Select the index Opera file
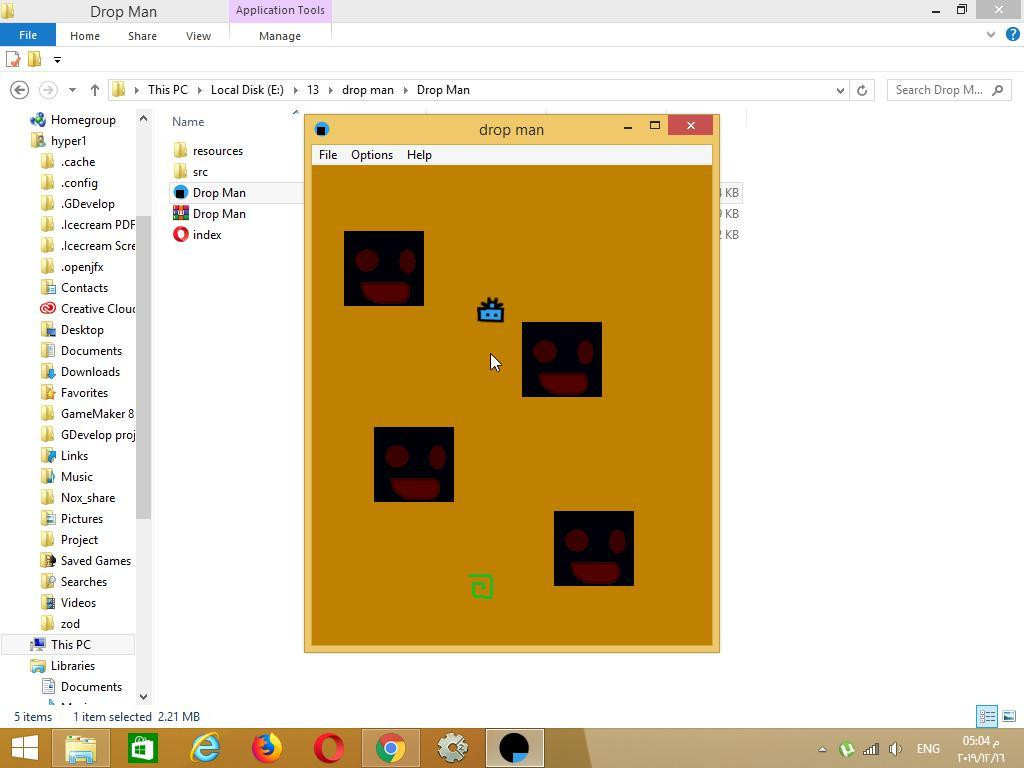The image size is (1024, 768). click(x=197, y=234)
